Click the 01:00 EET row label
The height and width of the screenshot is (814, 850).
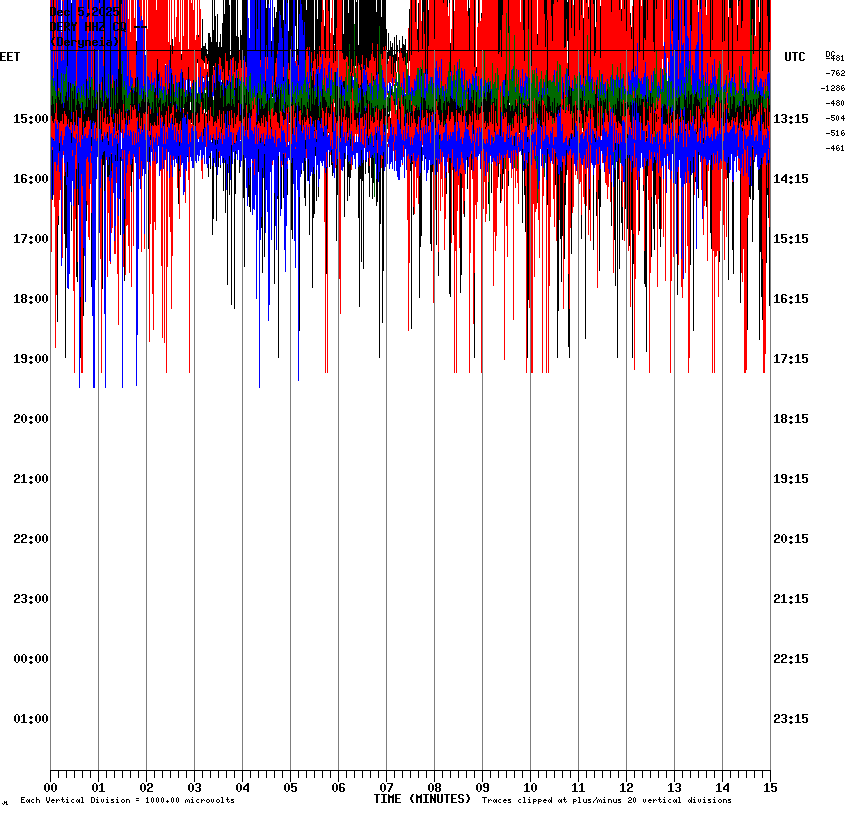coord(30,719)
